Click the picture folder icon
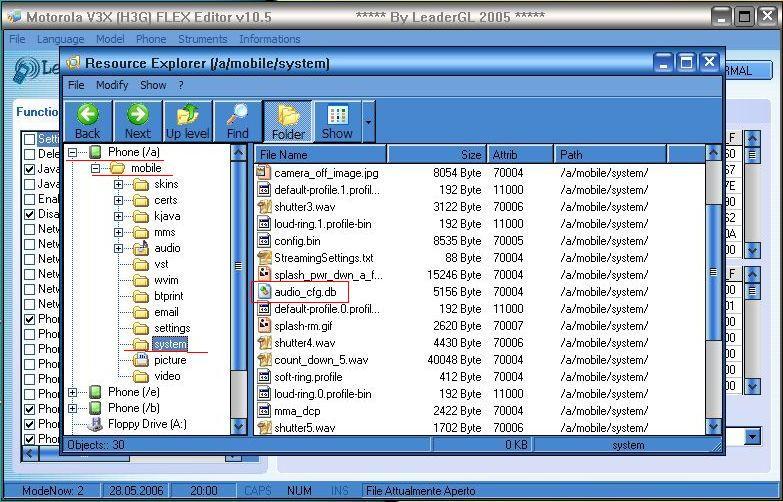Screen dimensions: 783x502 pos(141,360)
